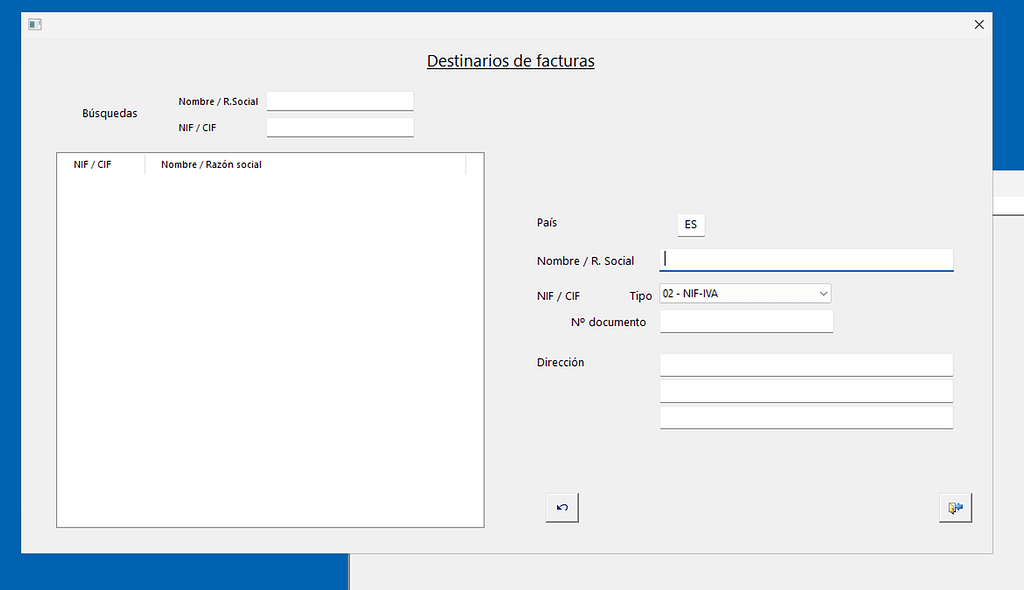Click the Búsquedas label

110,114
